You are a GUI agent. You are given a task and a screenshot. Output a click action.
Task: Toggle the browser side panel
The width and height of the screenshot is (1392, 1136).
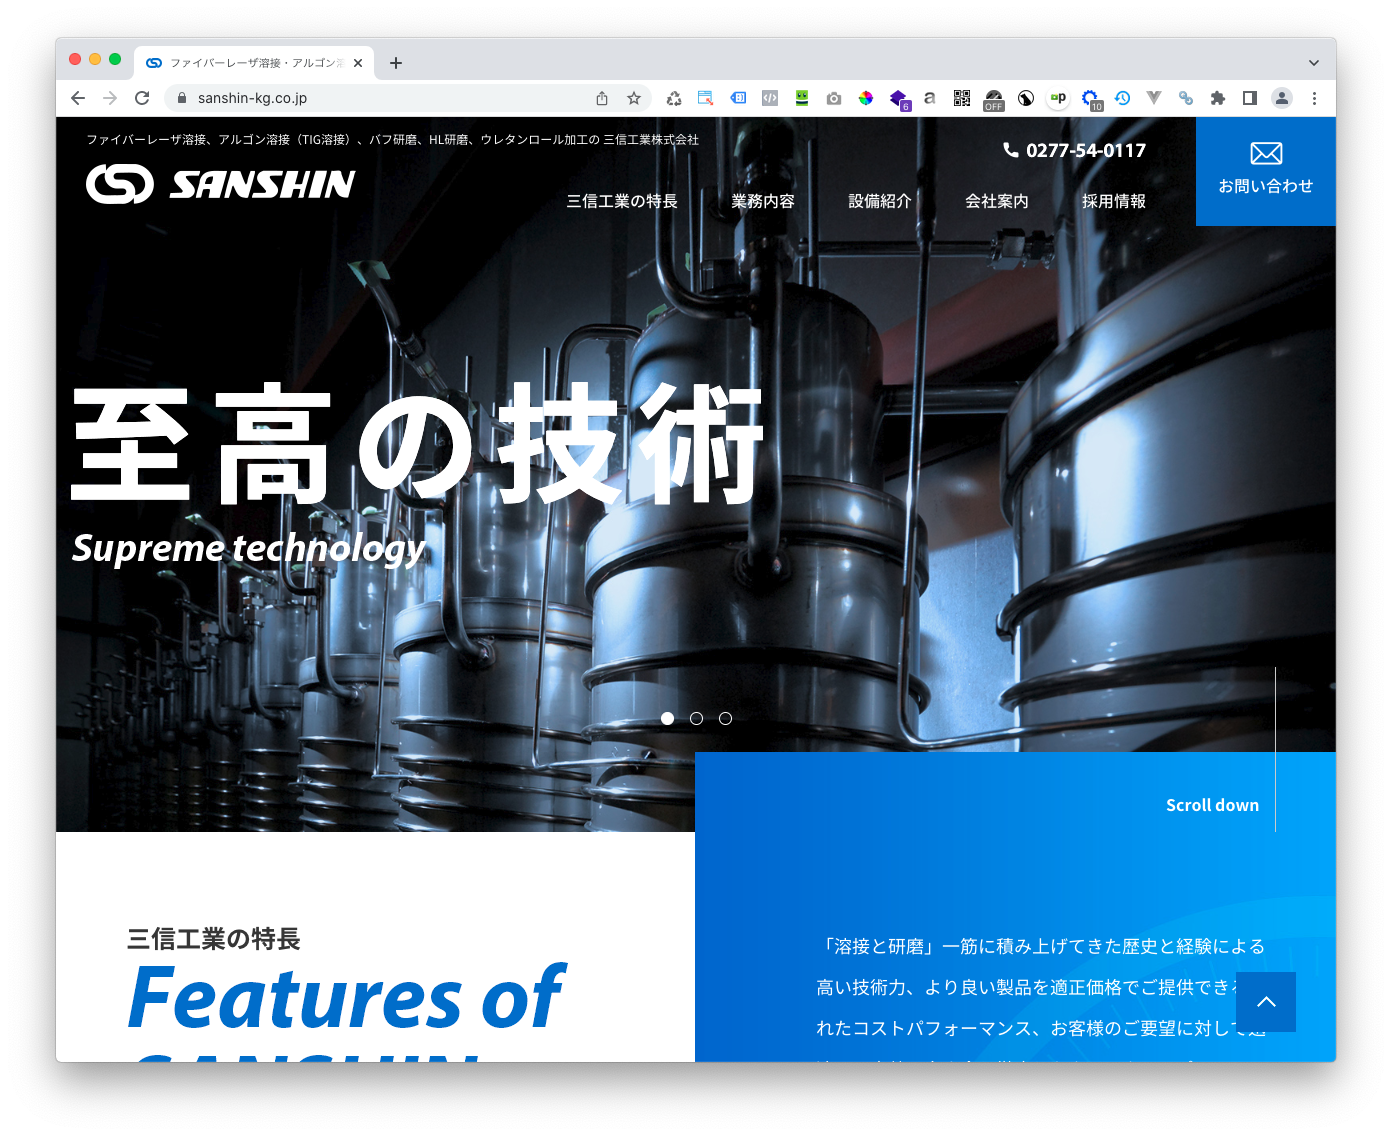(1249, 98)
